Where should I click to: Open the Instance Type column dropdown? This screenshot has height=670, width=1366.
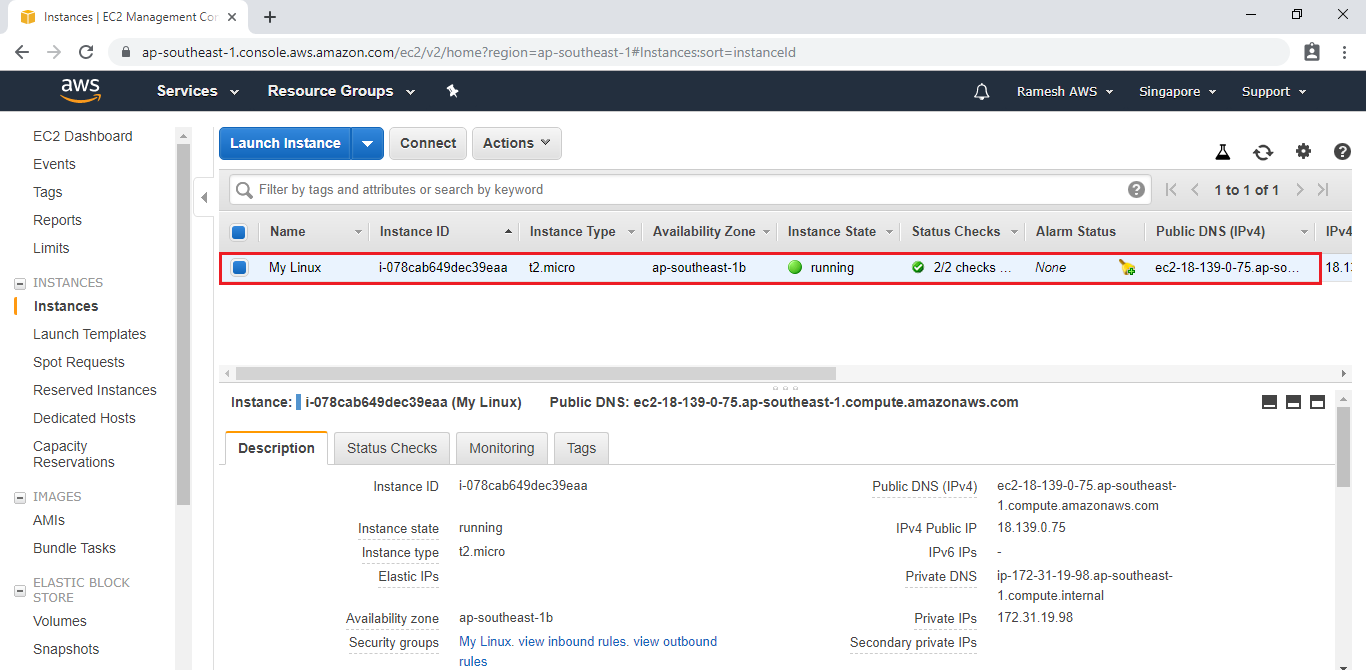pos(631,232)
